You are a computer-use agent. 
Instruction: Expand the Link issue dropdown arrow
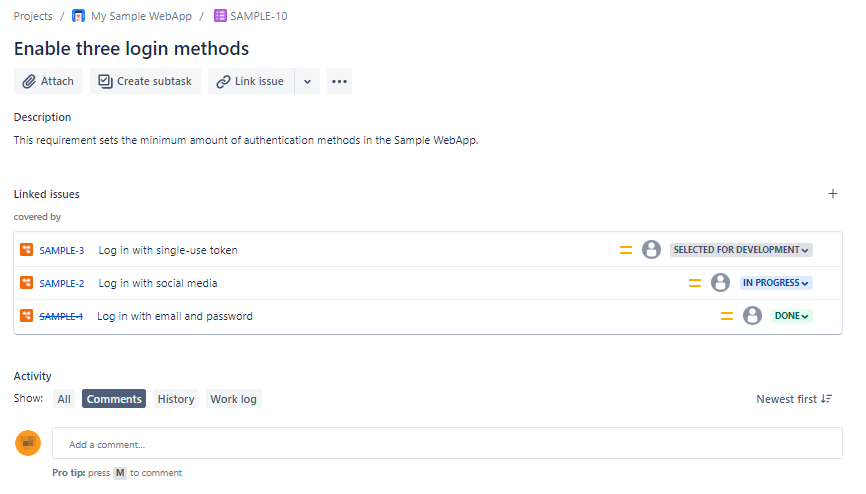307,82
